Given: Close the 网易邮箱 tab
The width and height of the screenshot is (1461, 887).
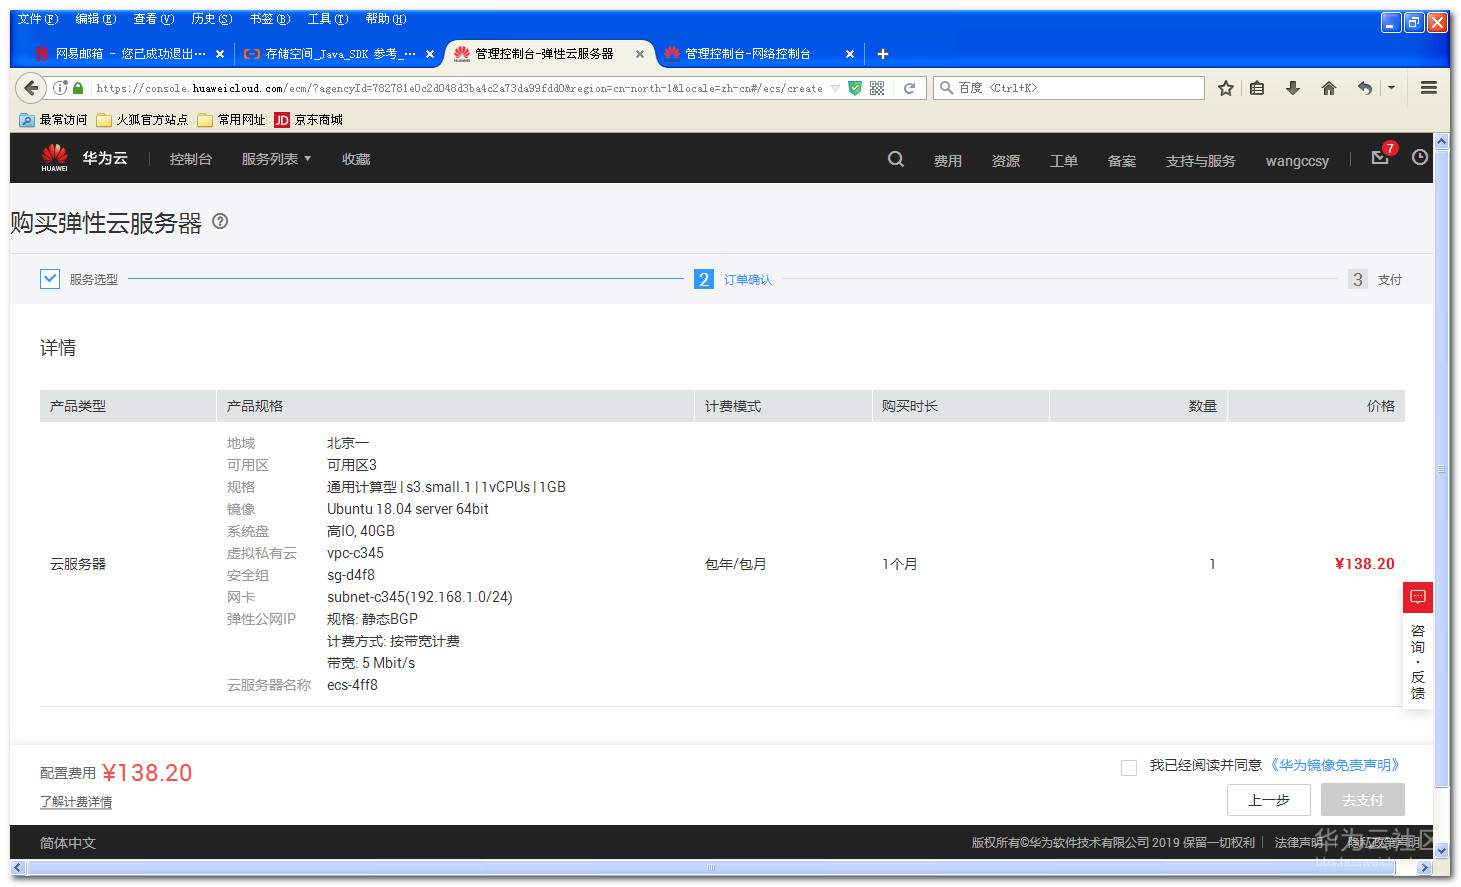Looking at the screenshot, I should tap(220, 54).
